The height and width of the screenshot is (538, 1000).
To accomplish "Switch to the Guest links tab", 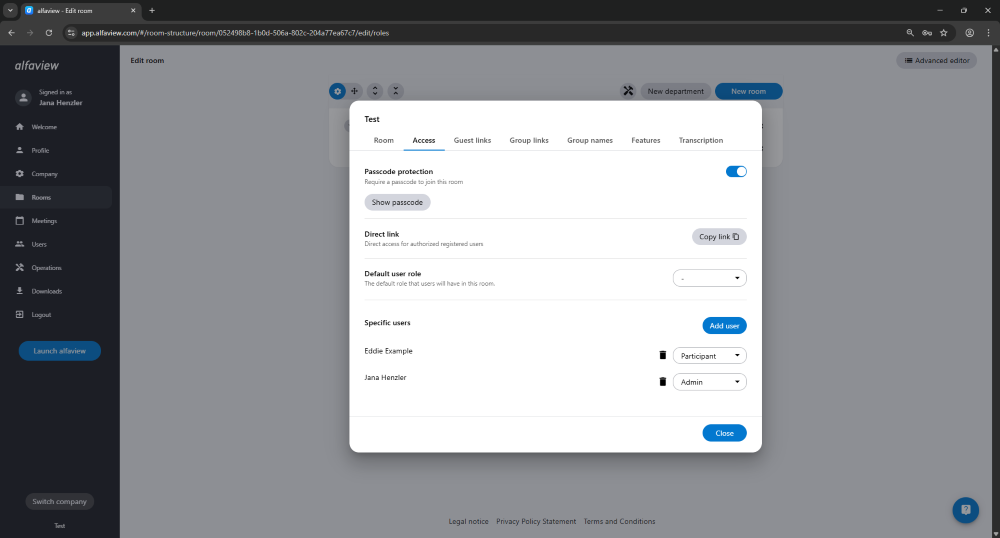I will (x=472, y=140).
